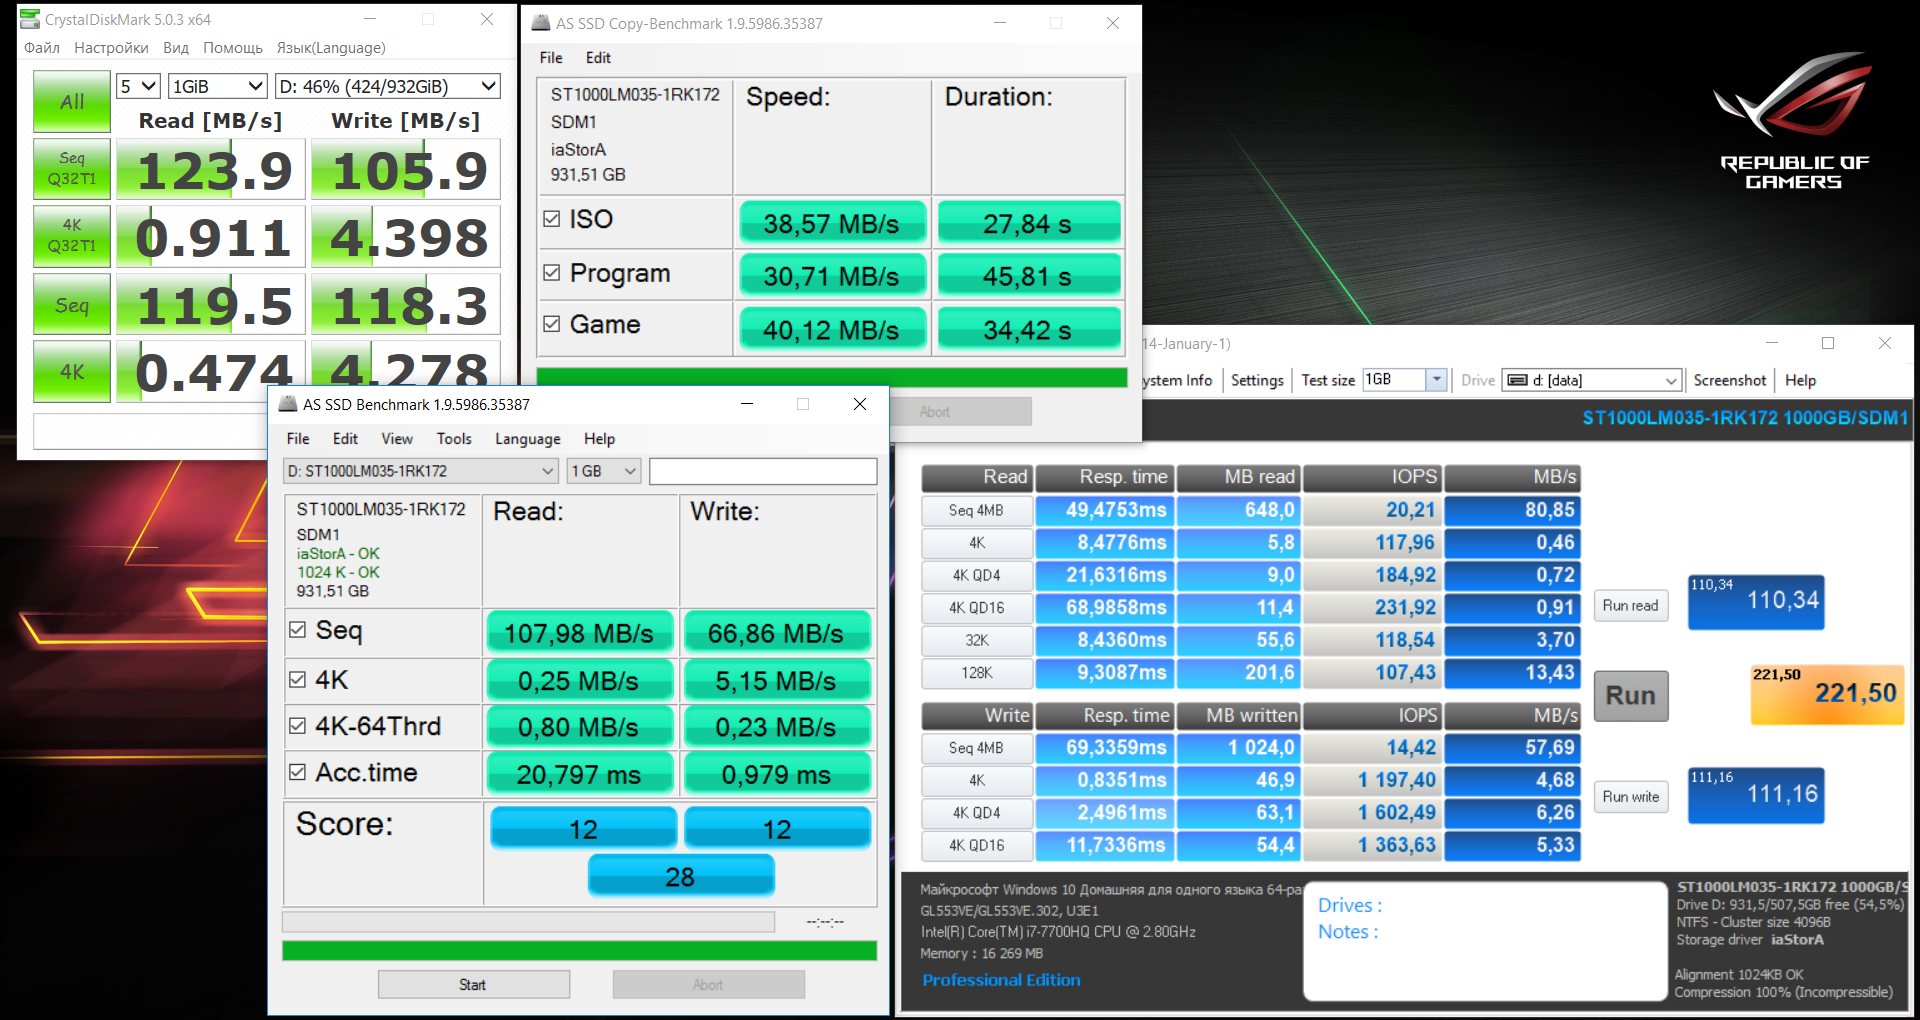Open the D: ST1000LM035 drive dropdown

(420, 471)
